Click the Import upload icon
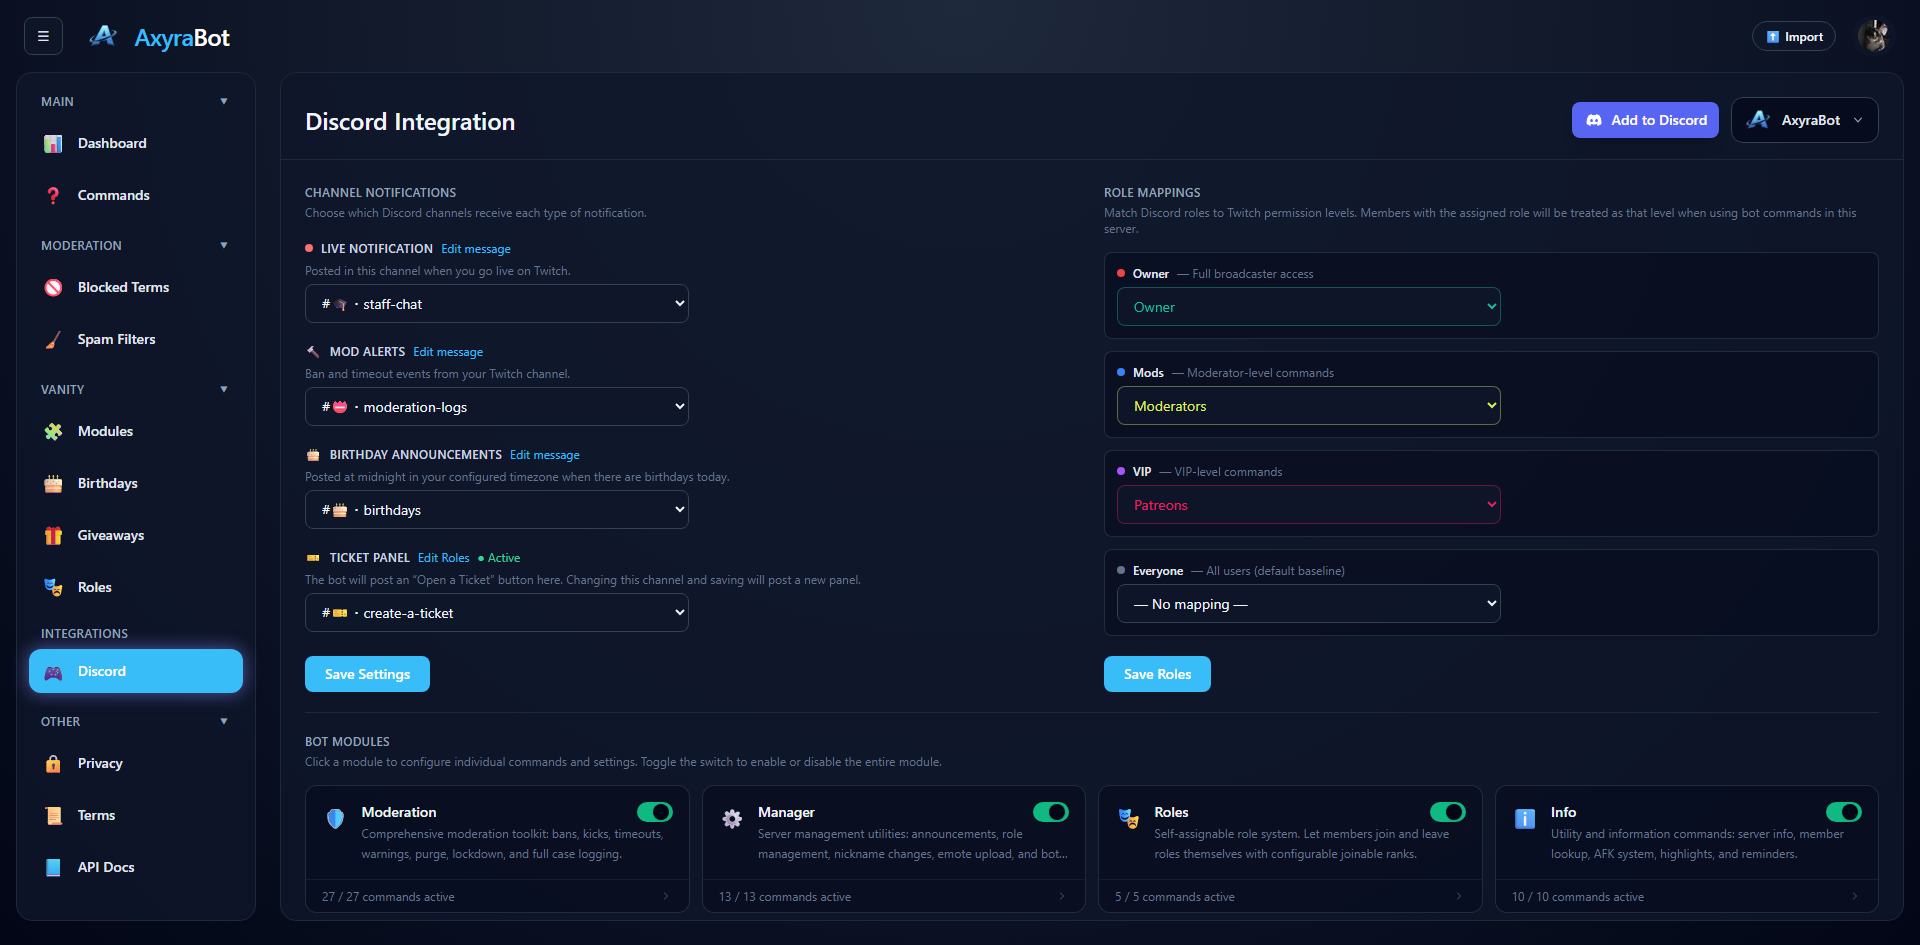1920x945 pixels. click(1773, 37)
